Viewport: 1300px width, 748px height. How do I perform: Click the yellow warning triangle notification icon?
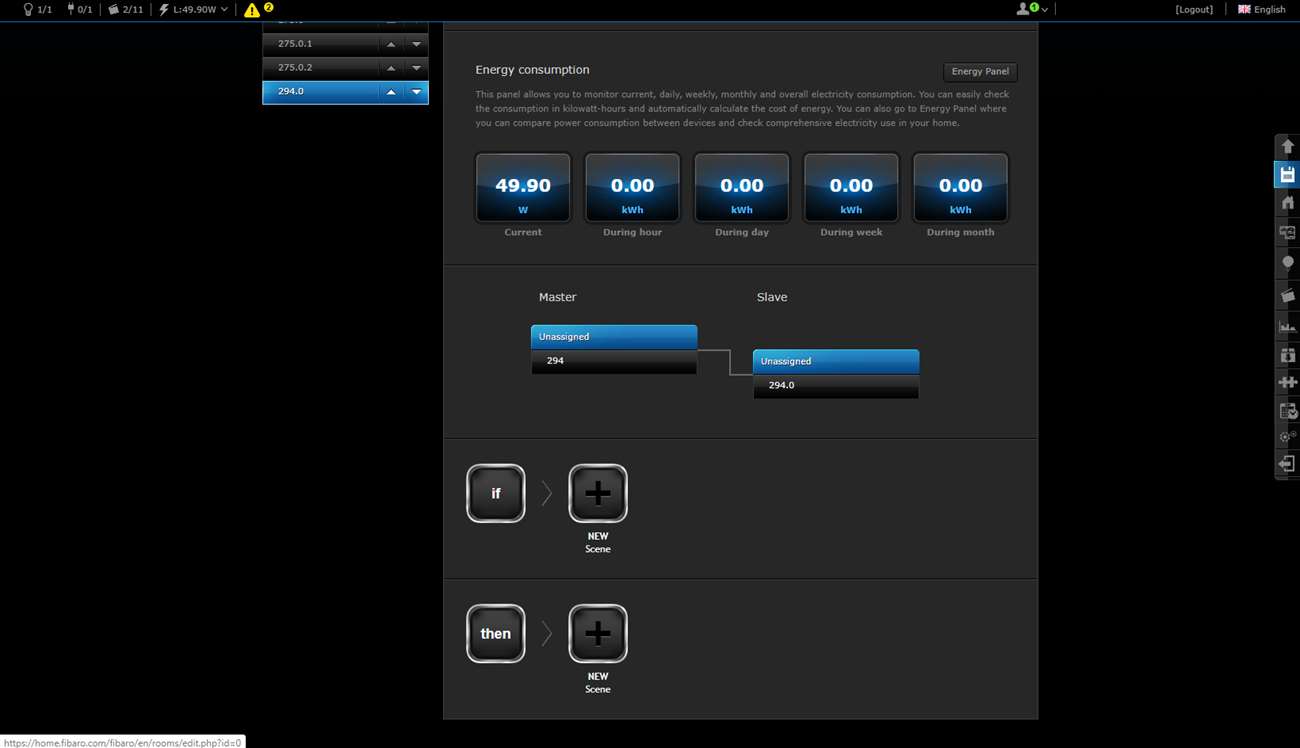[x=253, y=10]
